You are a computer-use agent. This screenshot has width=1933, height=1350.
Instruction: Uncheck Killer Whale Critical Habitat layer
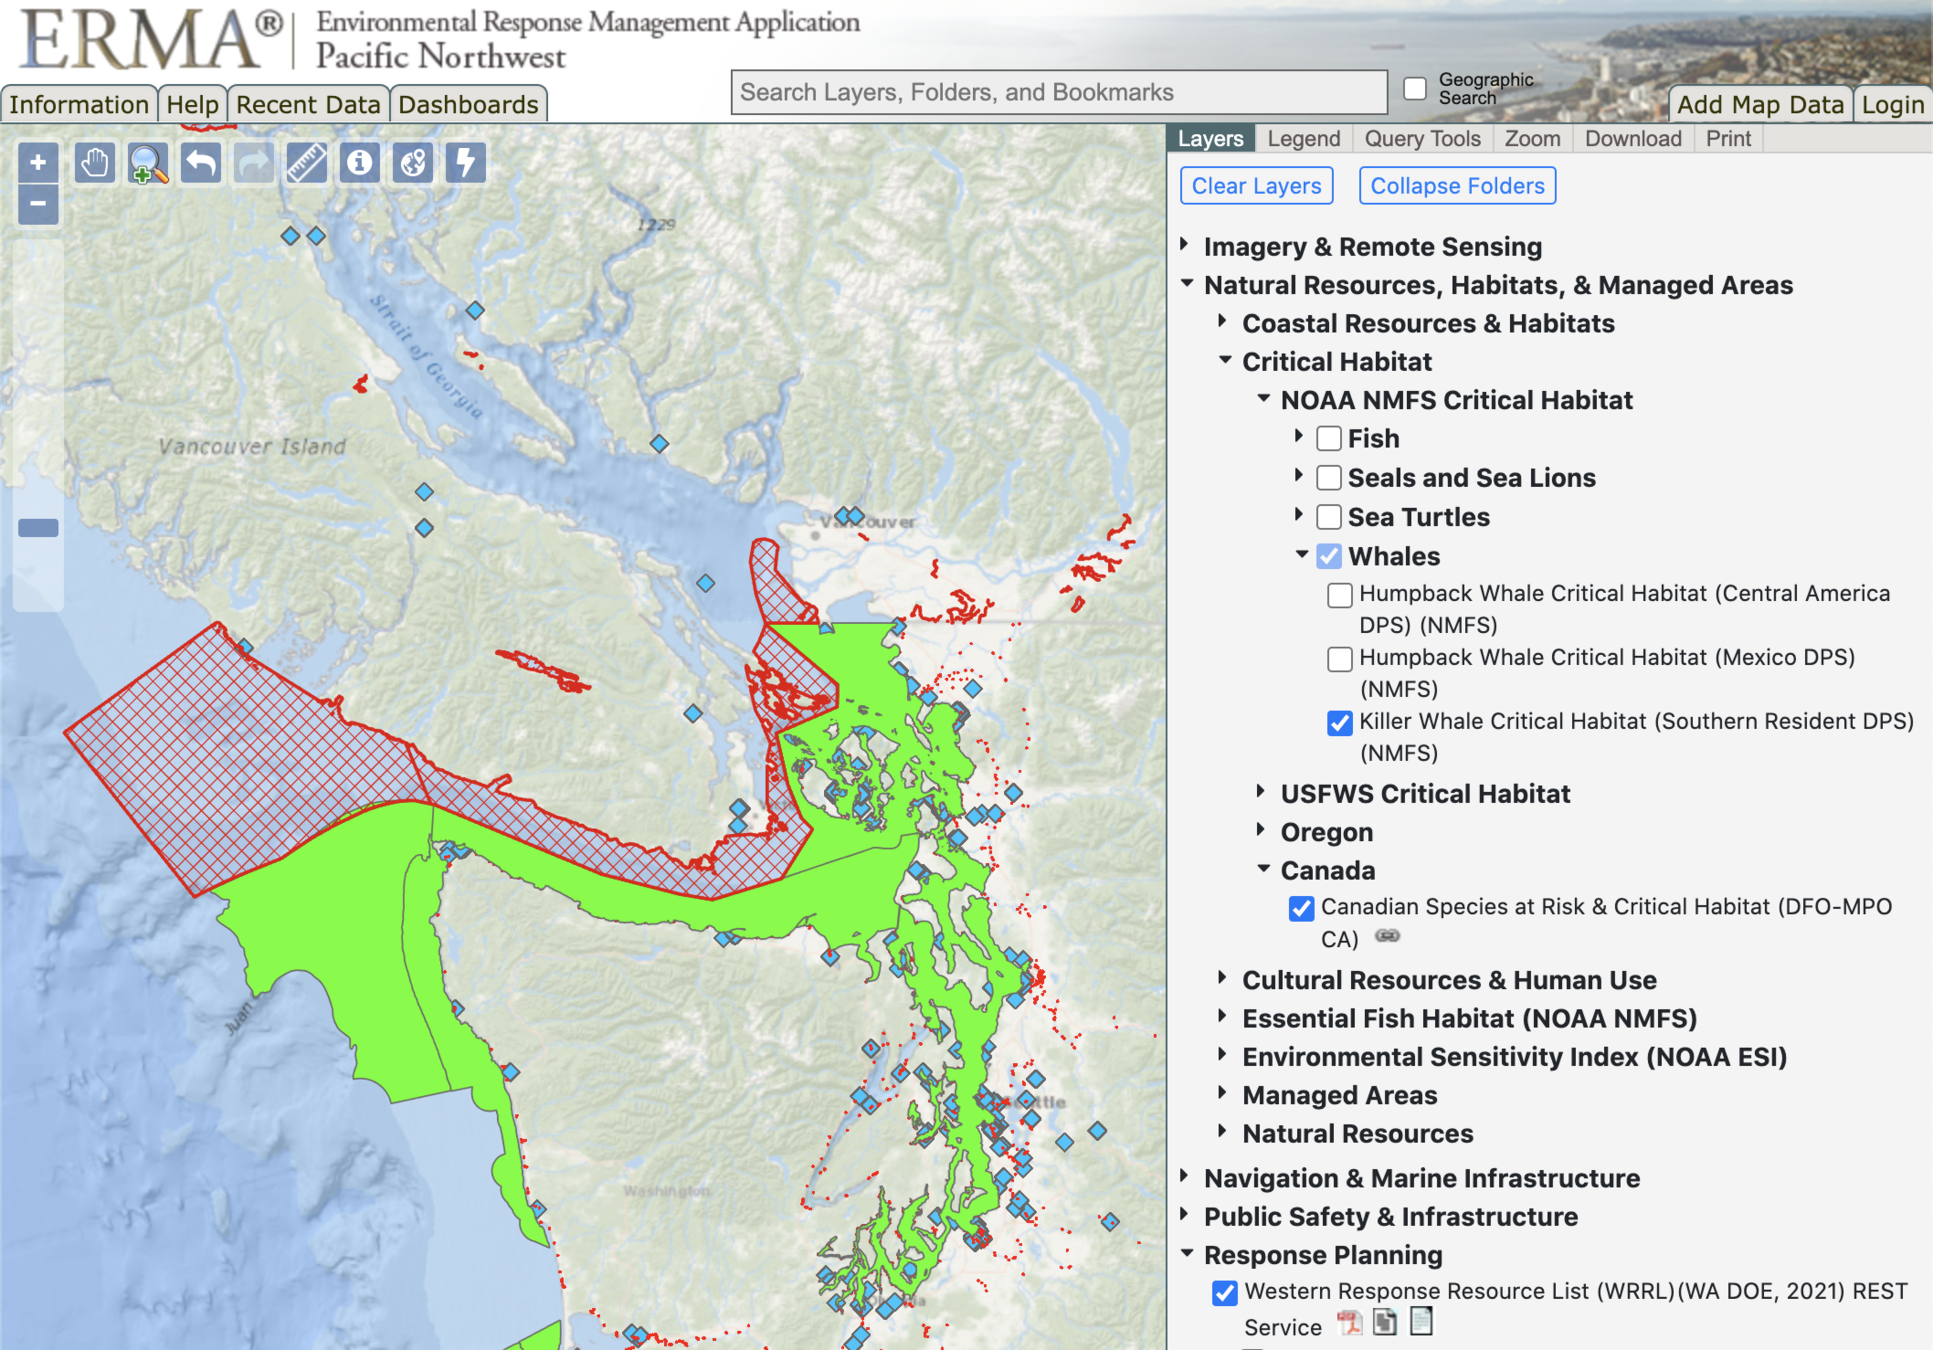(x=1339, y=722)
